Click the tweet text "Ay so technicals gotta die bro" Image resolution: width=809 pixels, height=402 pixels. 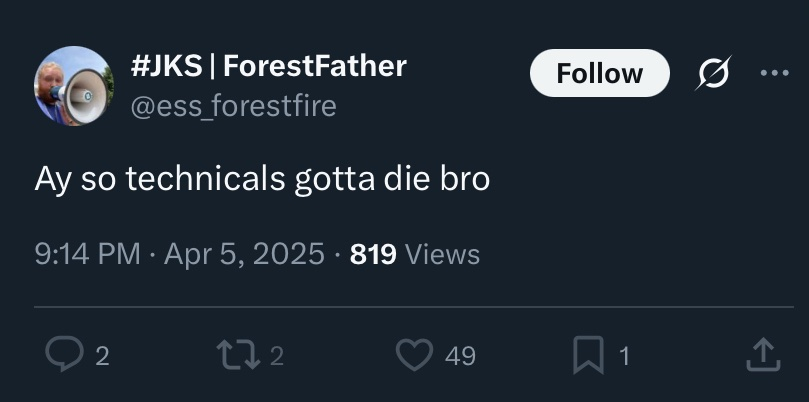pyautogui.click(x=262, y=180)
